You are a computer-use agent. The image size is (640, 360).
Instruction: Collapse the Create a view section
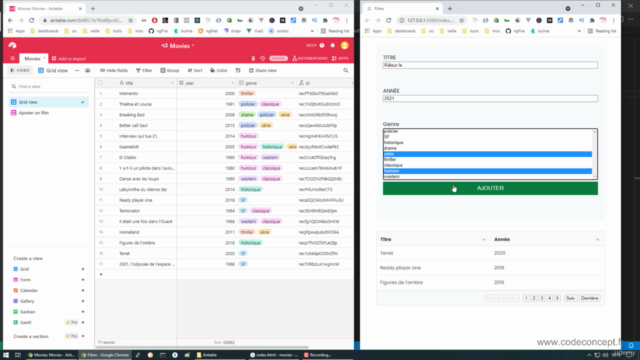pos(28,258)
